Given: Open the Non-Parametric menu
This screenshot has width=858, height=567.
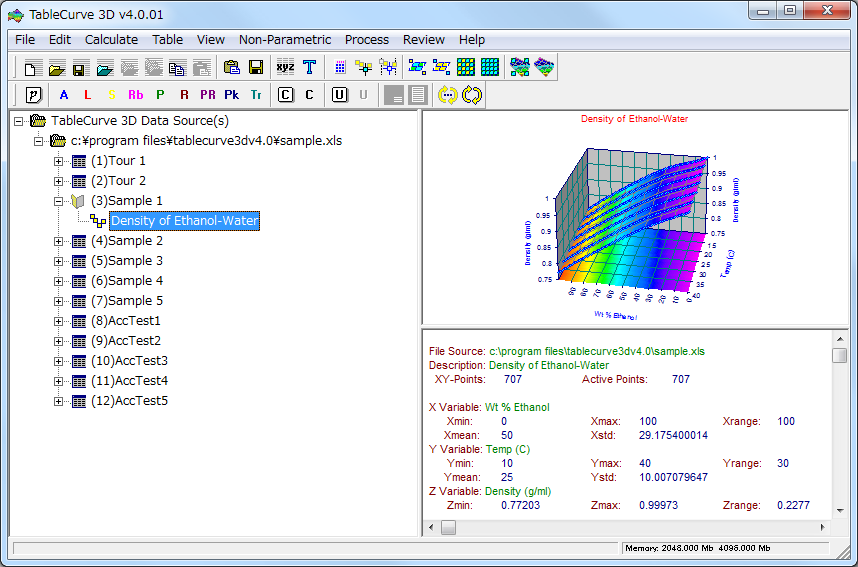Looking at the screenshot, I should pyautogui.click(x=284, y=40).
